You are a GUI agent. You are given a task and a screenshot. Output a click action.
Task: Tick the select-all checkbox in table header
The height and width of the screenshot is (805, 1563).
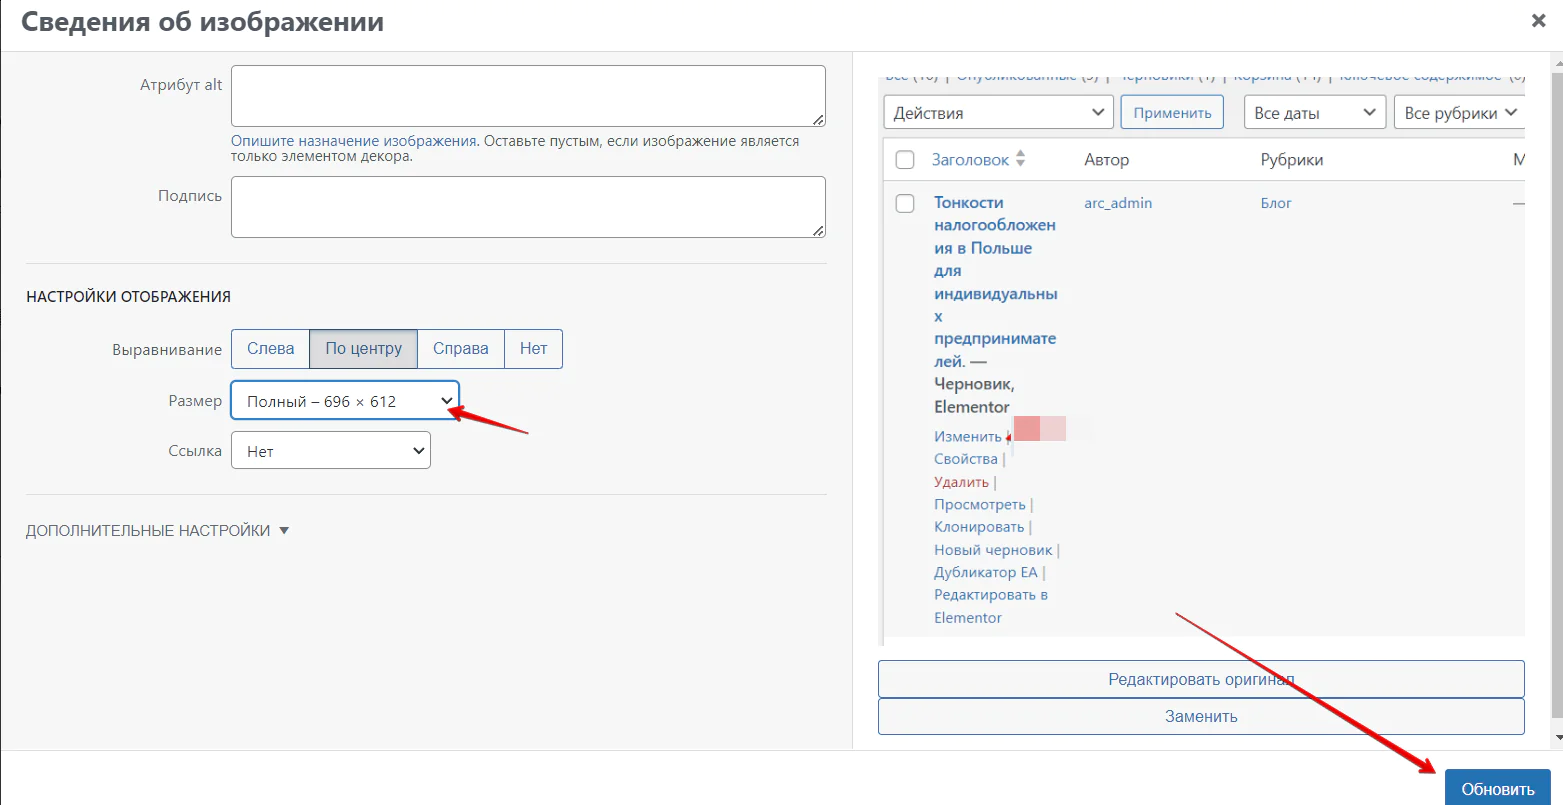(905, 160)
